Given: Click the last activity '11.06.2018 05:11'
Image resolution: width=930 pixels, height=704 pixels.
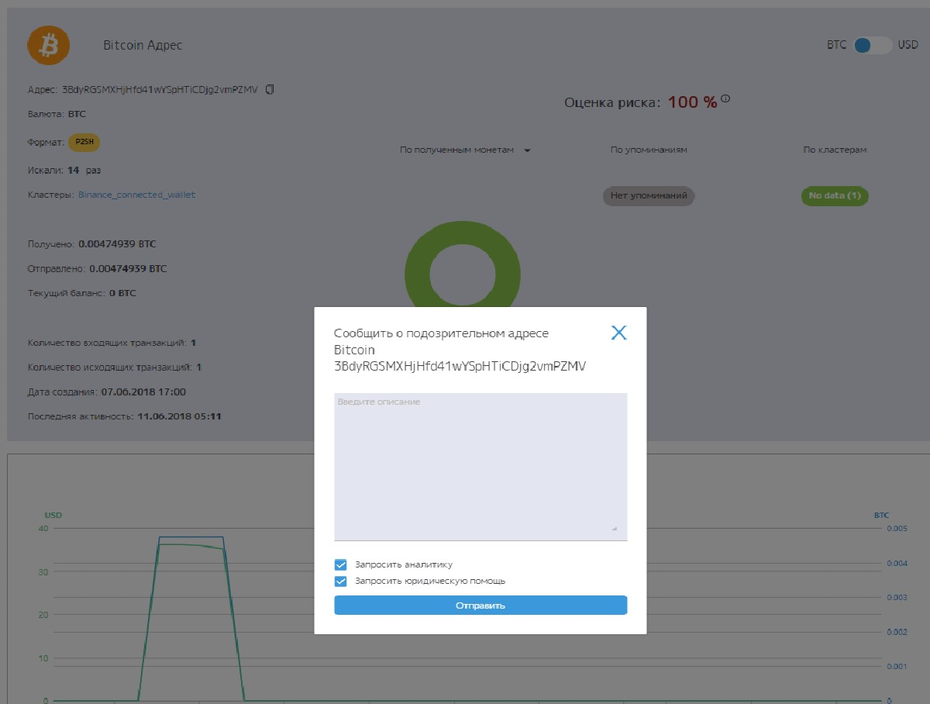Looking at the screenshot, I should tap(179, 416).
